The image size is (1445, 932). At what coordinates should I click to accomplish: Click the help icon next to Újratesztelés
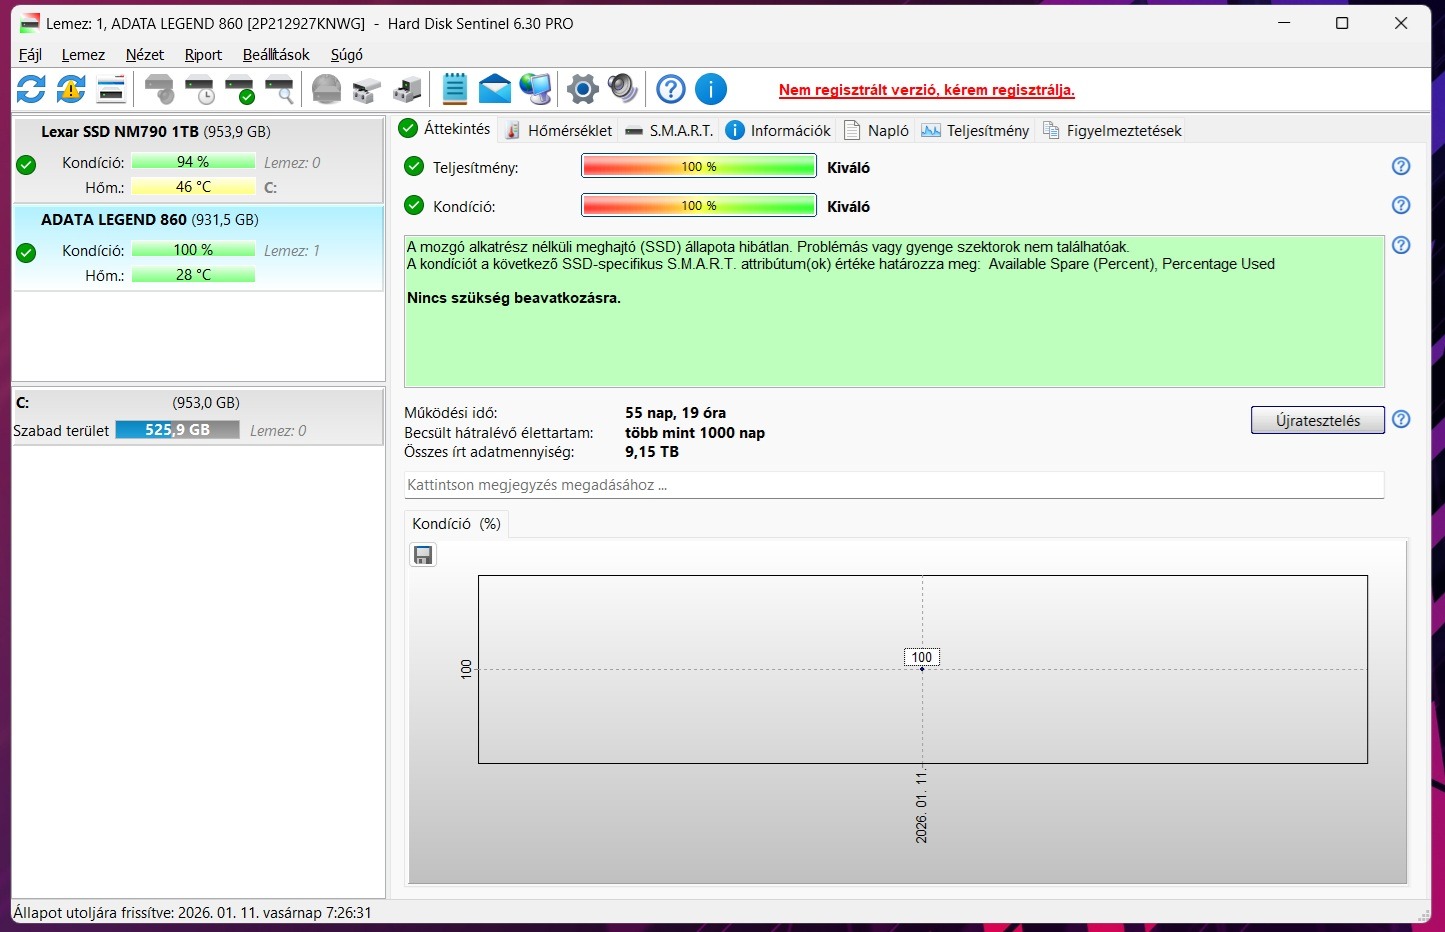click(x=1401, y=419)
